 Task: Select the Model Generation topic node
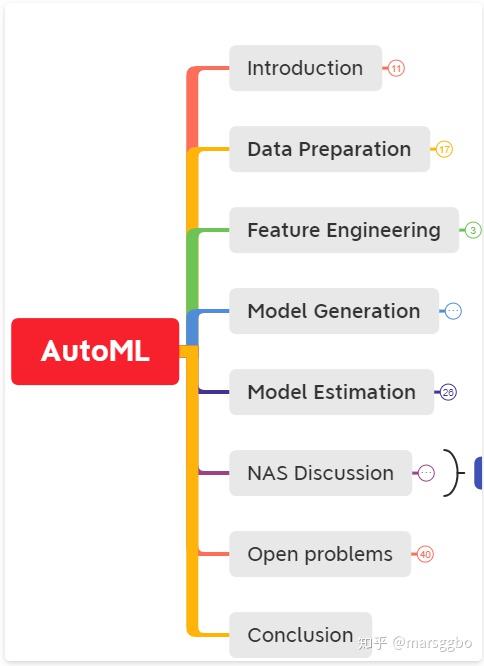click(334, 311)
